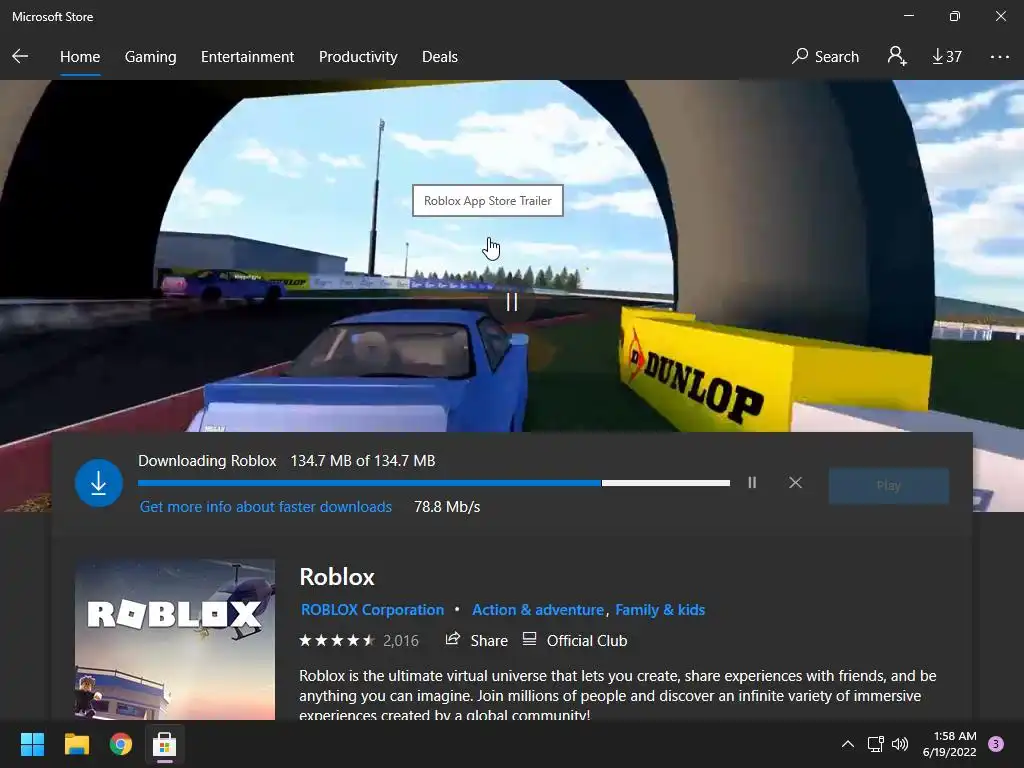Click the 78.8 Mb/s download speed
Image resolution: width=1024 pixels, height=768 pixels.
(447, 507)
